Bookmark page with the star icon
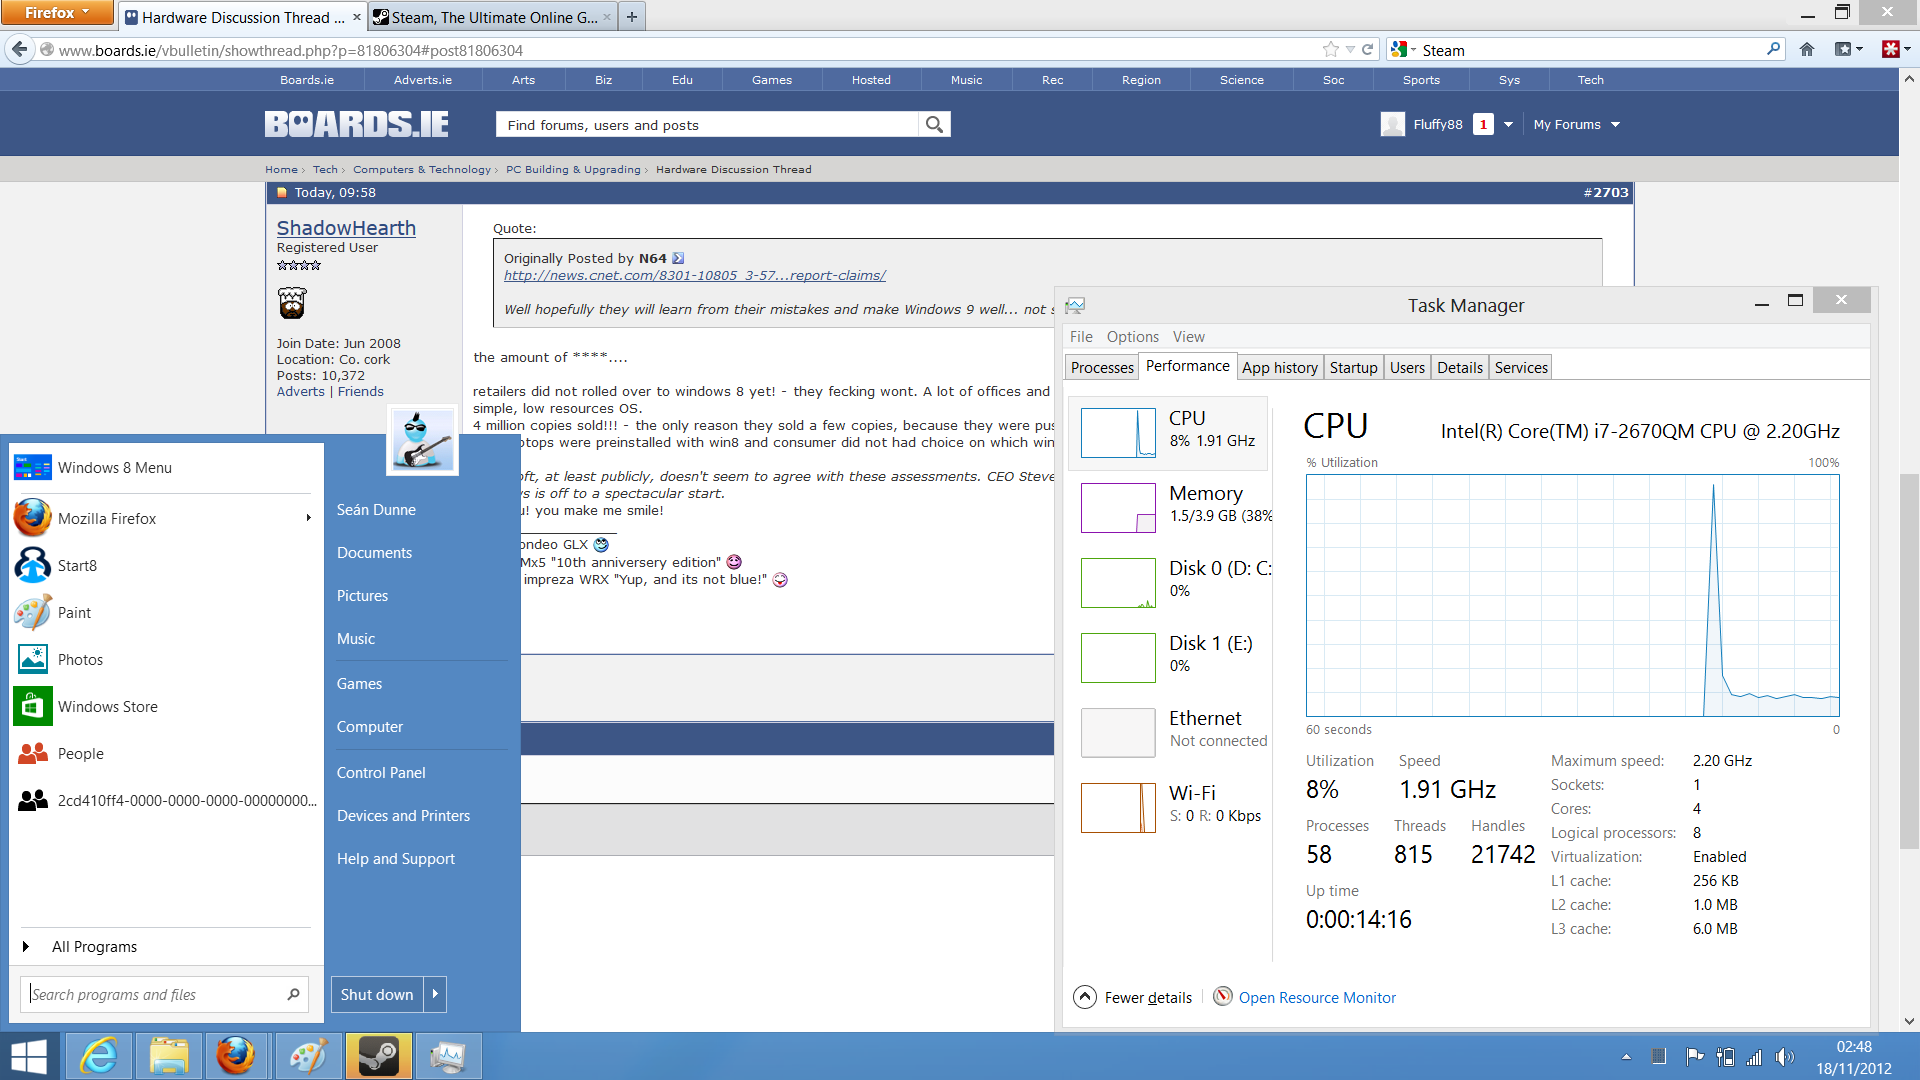This screenshot has width=1920, height=1080. click(1330, 49)
